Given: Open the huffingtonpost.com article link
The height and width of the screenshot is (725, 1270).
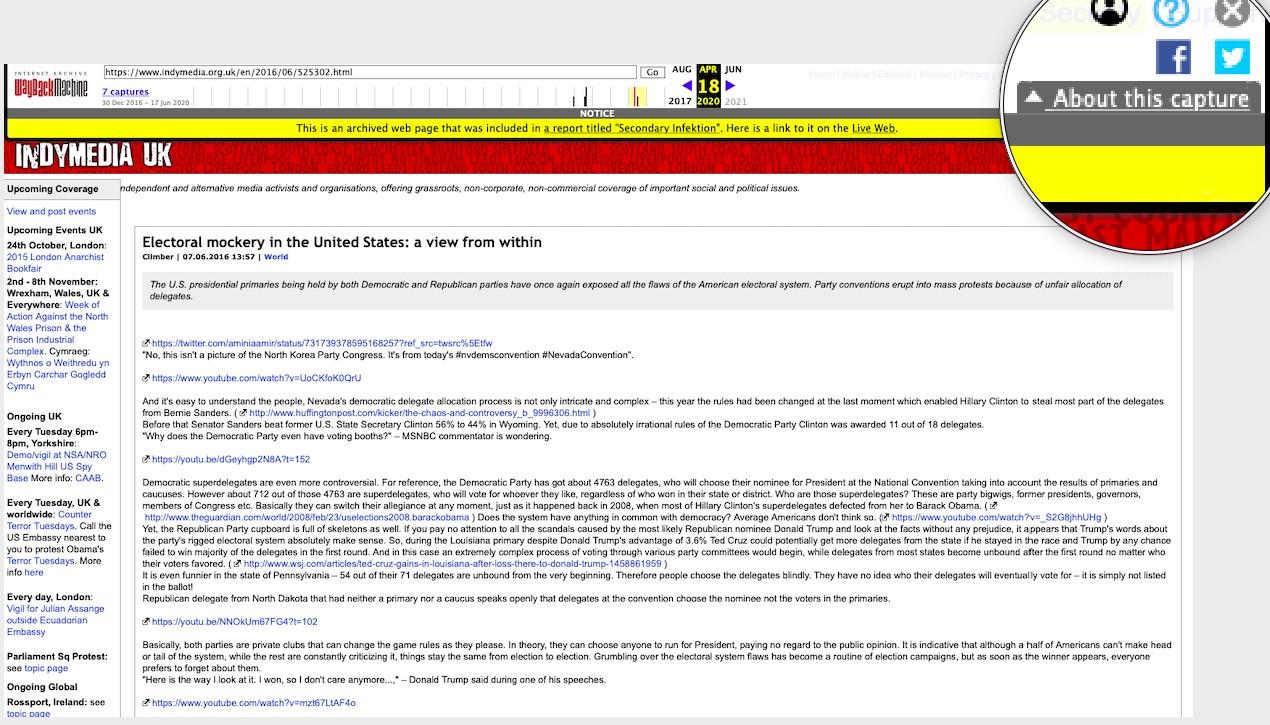Looking at the screenshot, I should tap(419, 413).
